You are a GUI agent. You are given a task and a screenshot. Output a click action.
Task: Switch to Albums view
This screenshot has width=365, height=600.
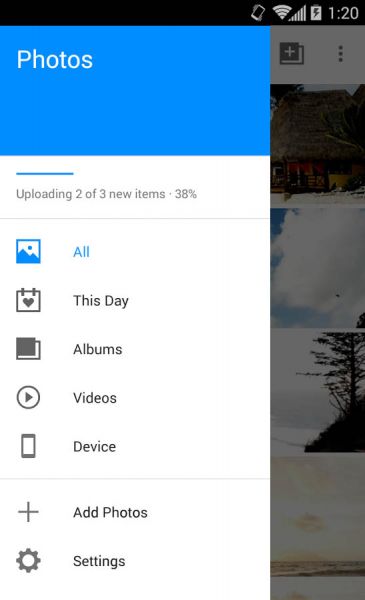(98, 349)
